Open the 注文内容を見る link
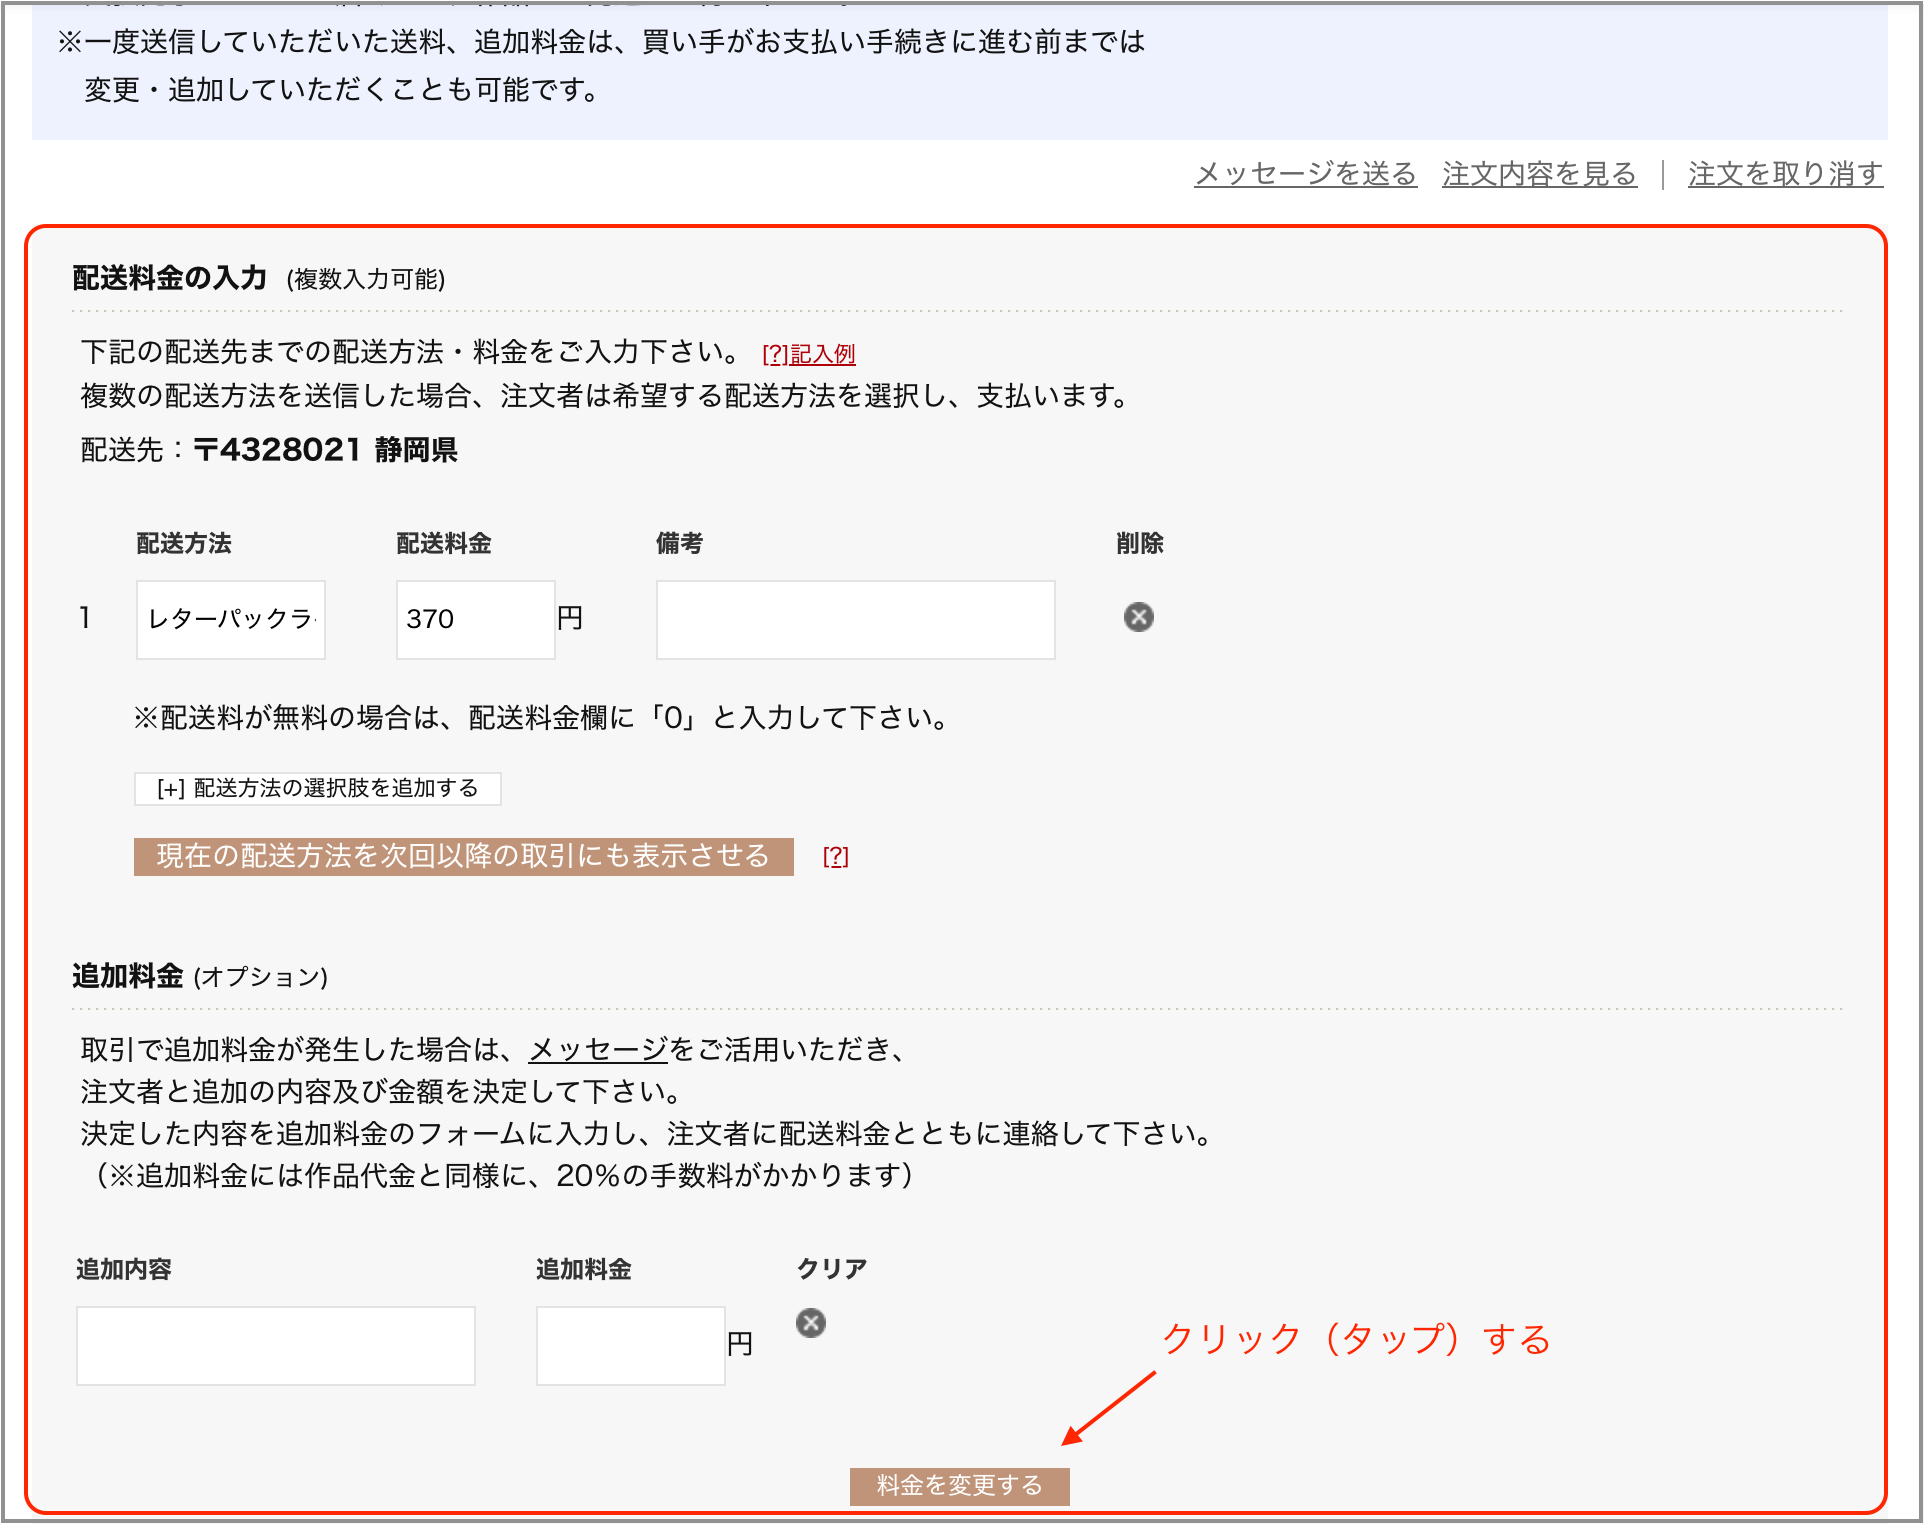1924x1524 pixels. (x=1539, y=174)
